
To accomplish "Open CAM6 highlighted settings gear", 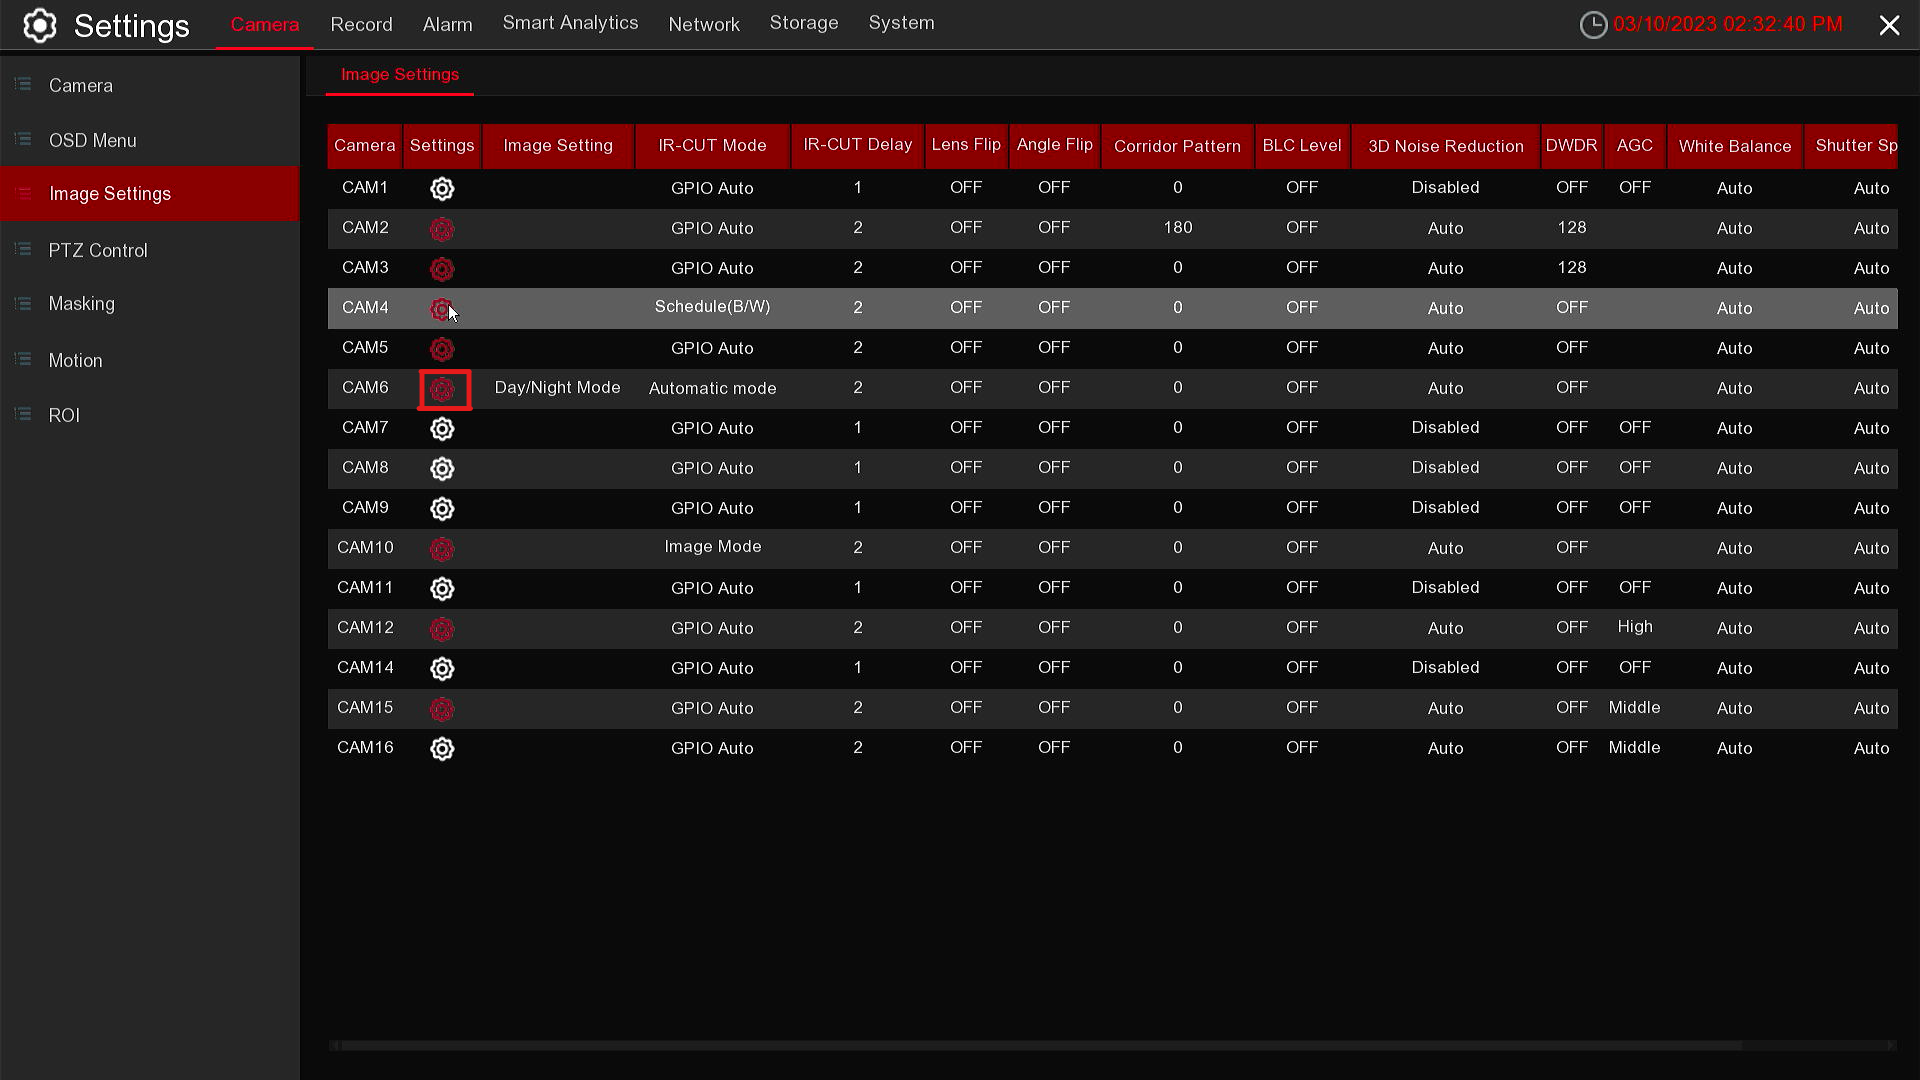I will [x=443, y=389].
